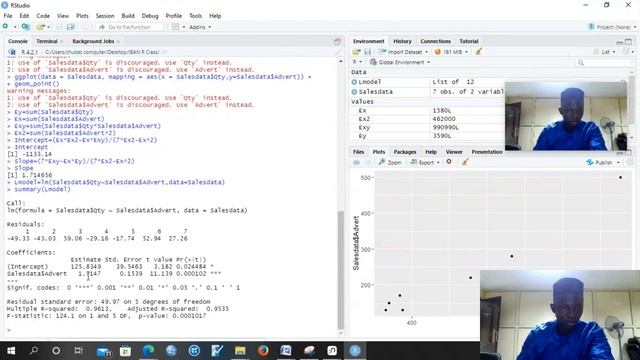This screenshot has width=640, height=360.
Task: Open Firefox from taskbar
Action: (263, 351)
